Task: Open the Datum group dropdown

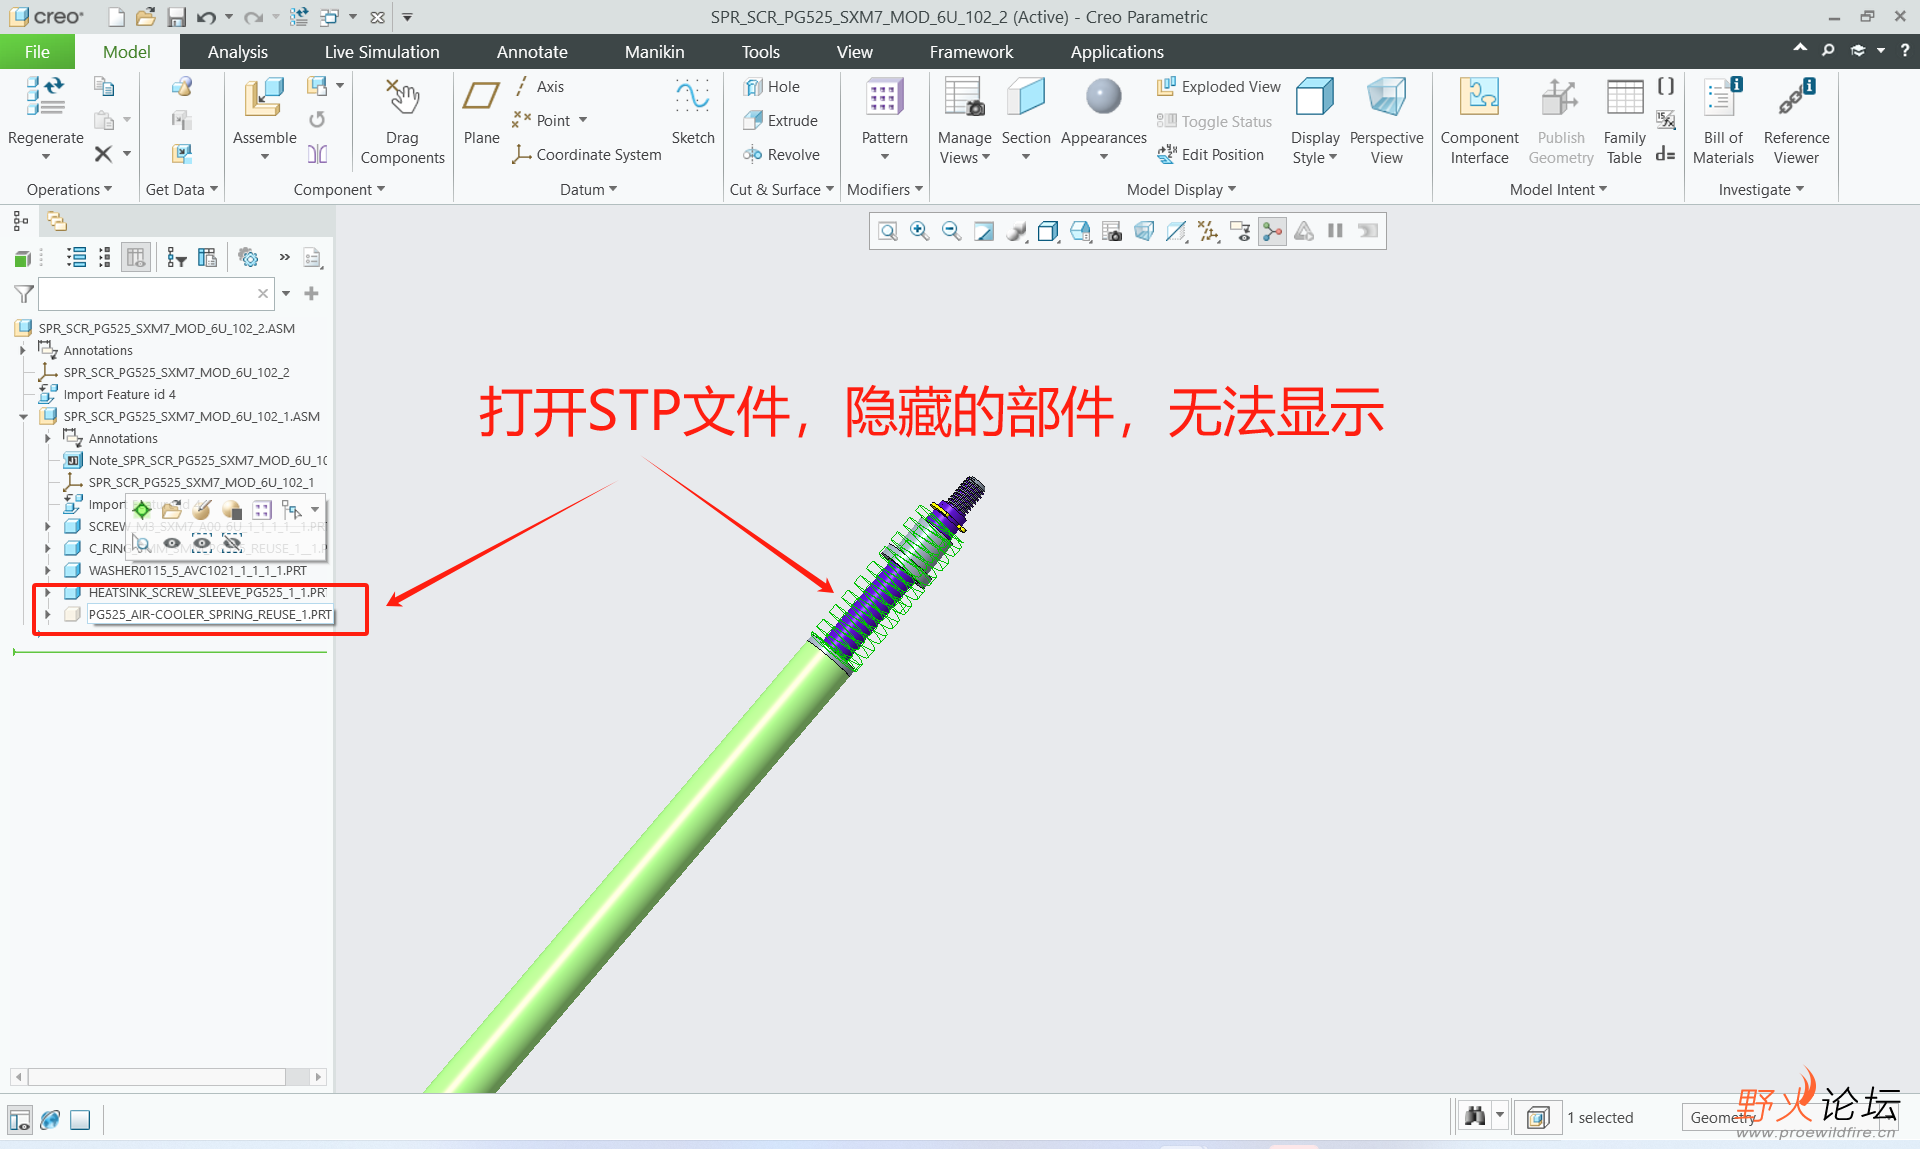Action: tap(588, 190)
